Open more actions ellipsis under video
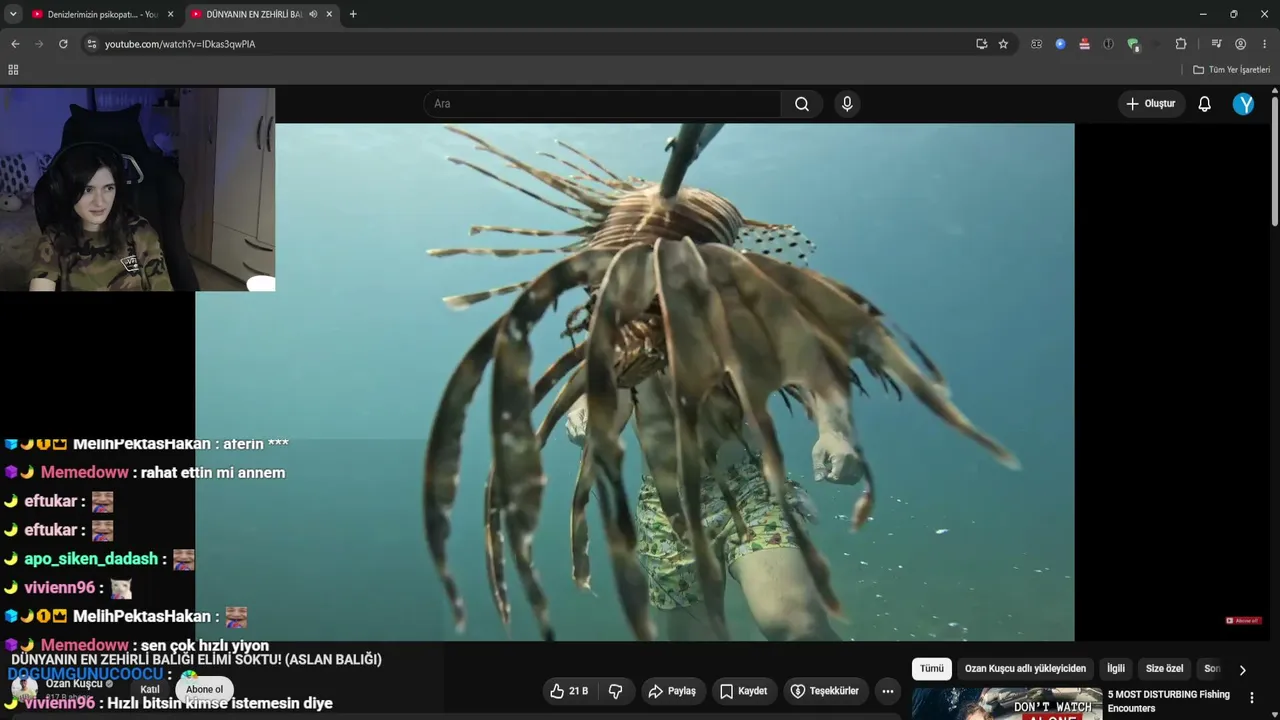Image resolution: width=1280 pixels, height=720 pixels. click(x=887, y=691)
